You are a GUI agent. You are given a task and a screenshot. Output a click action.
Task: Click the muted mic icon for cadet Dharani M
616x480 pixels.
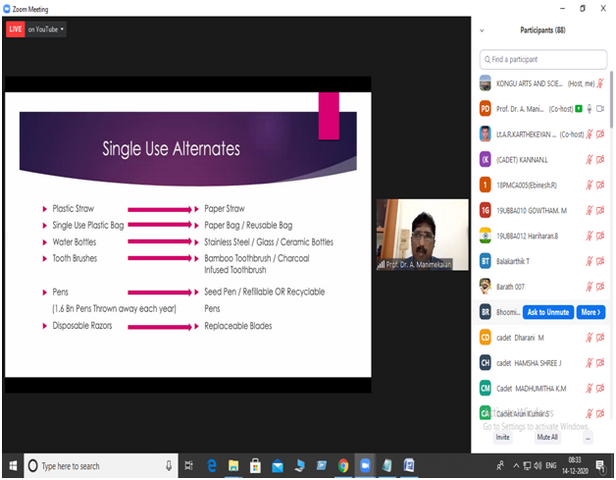587,338
